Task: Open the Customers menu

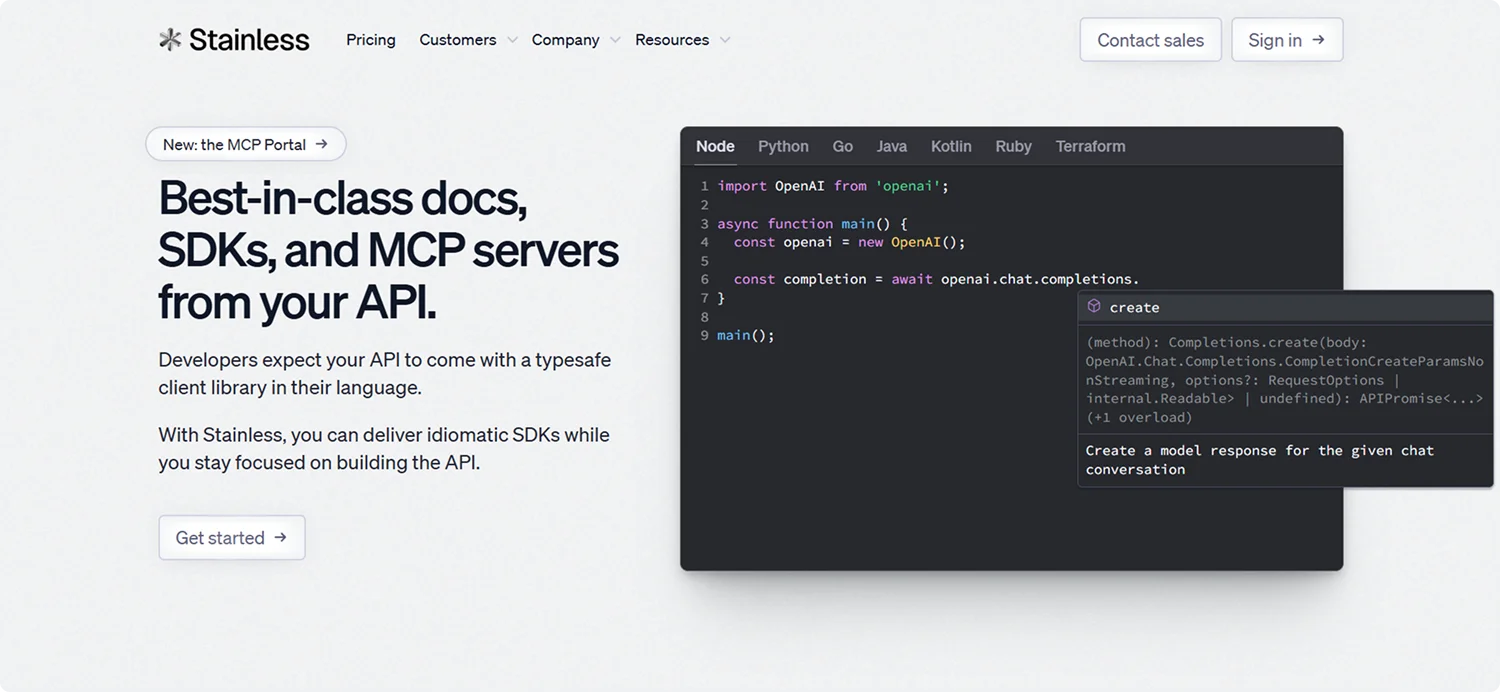Action: 458,40
